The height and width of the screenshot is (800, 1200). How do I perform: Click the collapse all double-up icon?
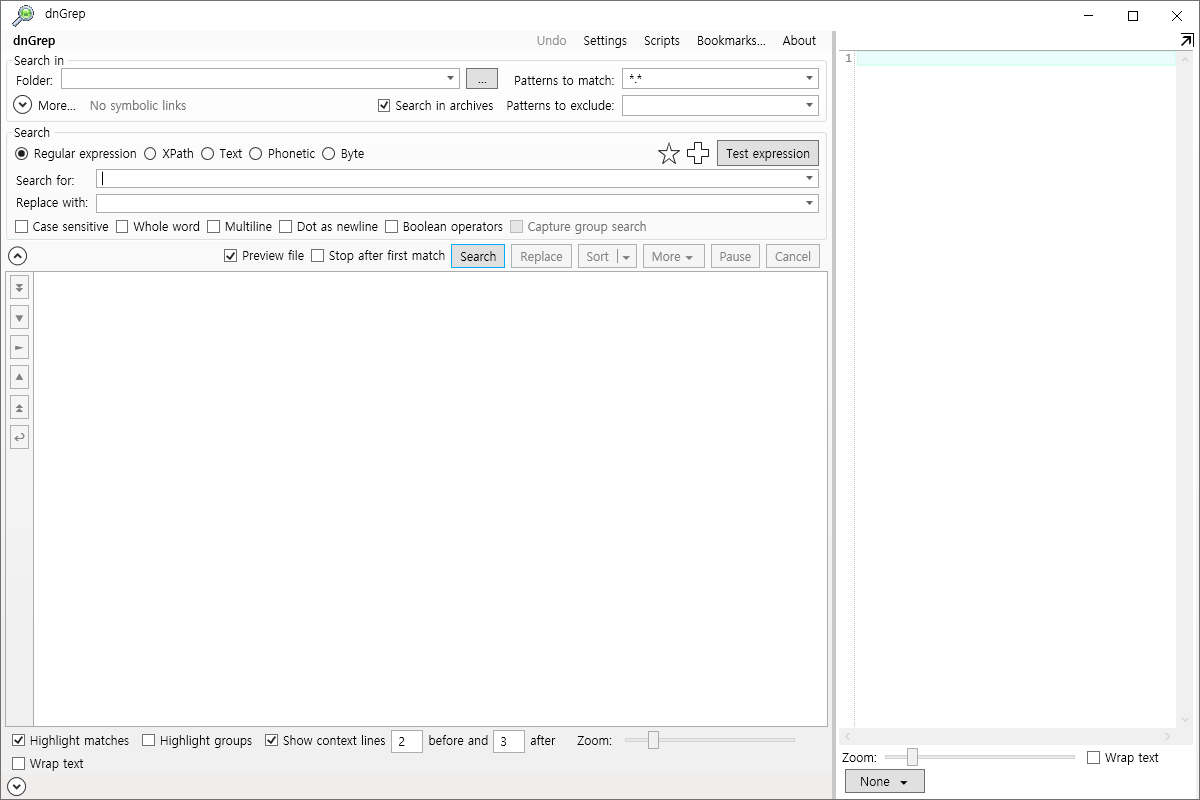coord(19,407)
